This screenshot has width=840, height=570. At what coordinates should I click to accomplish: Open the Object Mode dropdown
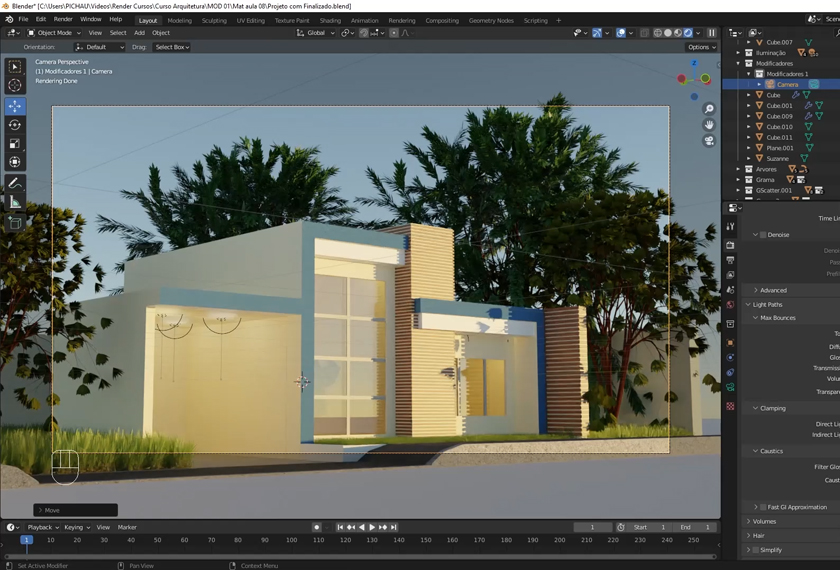coord(54,33)
